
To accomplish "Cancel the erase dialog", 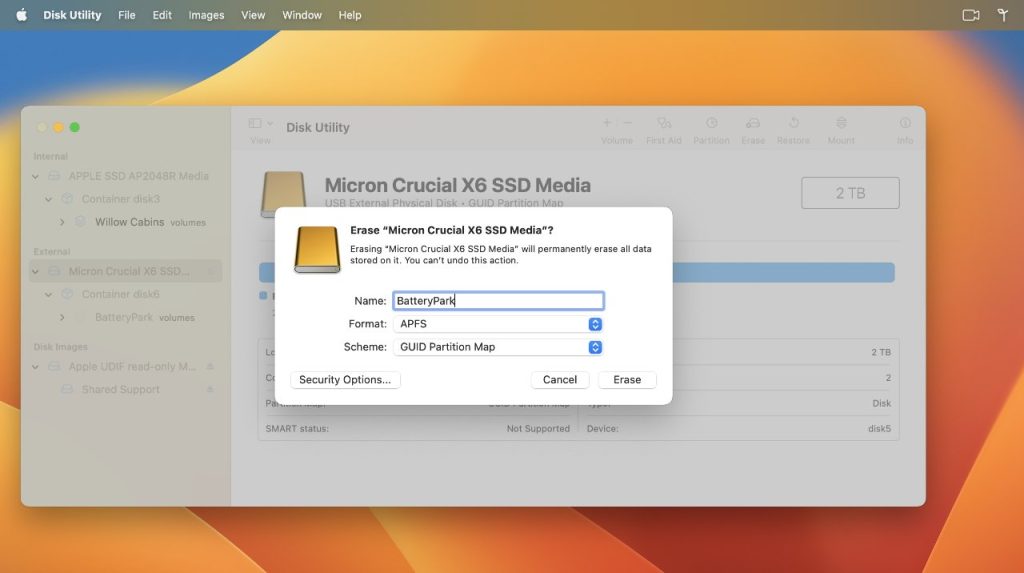I will coord(560,380).
